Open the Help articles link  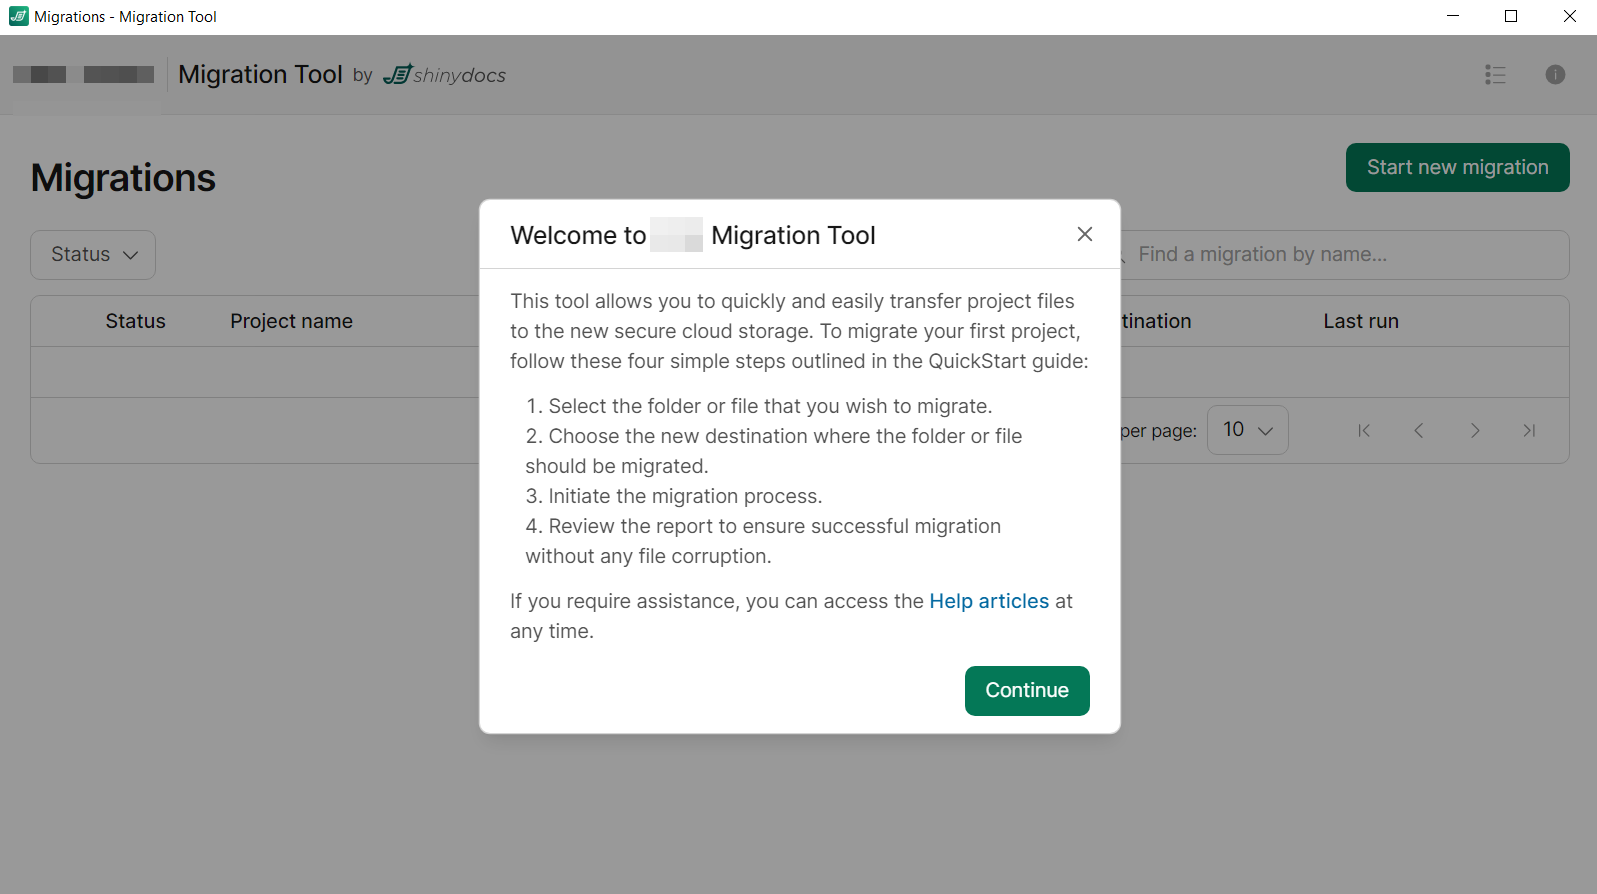pyautogui.click(x=988, y=601)
